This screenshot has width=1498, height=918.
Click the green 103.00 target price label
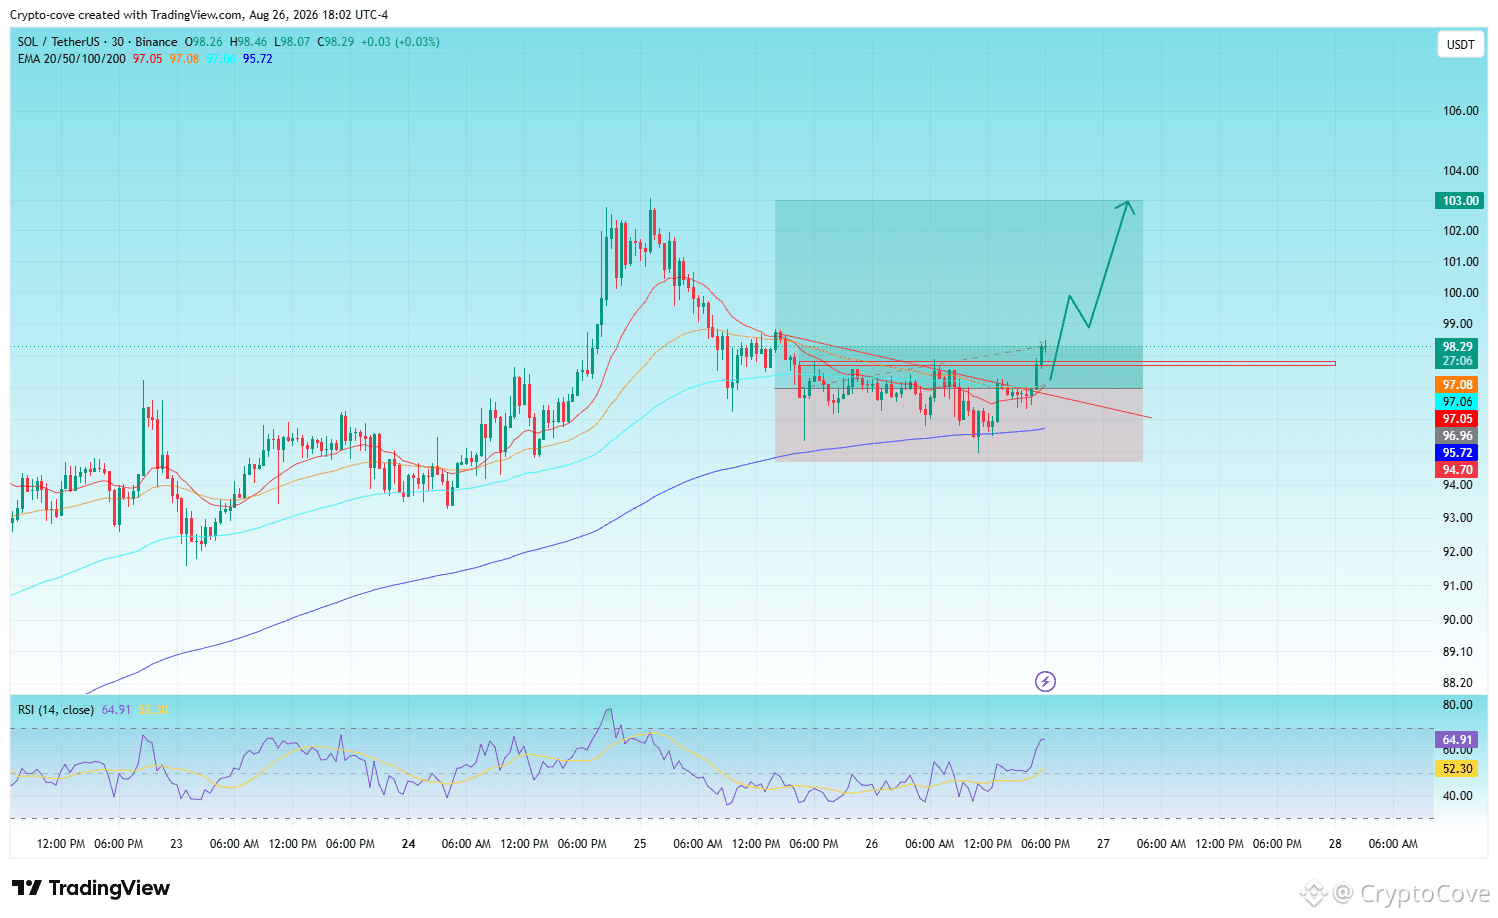pyautogui.click(x=1460, y=201)
